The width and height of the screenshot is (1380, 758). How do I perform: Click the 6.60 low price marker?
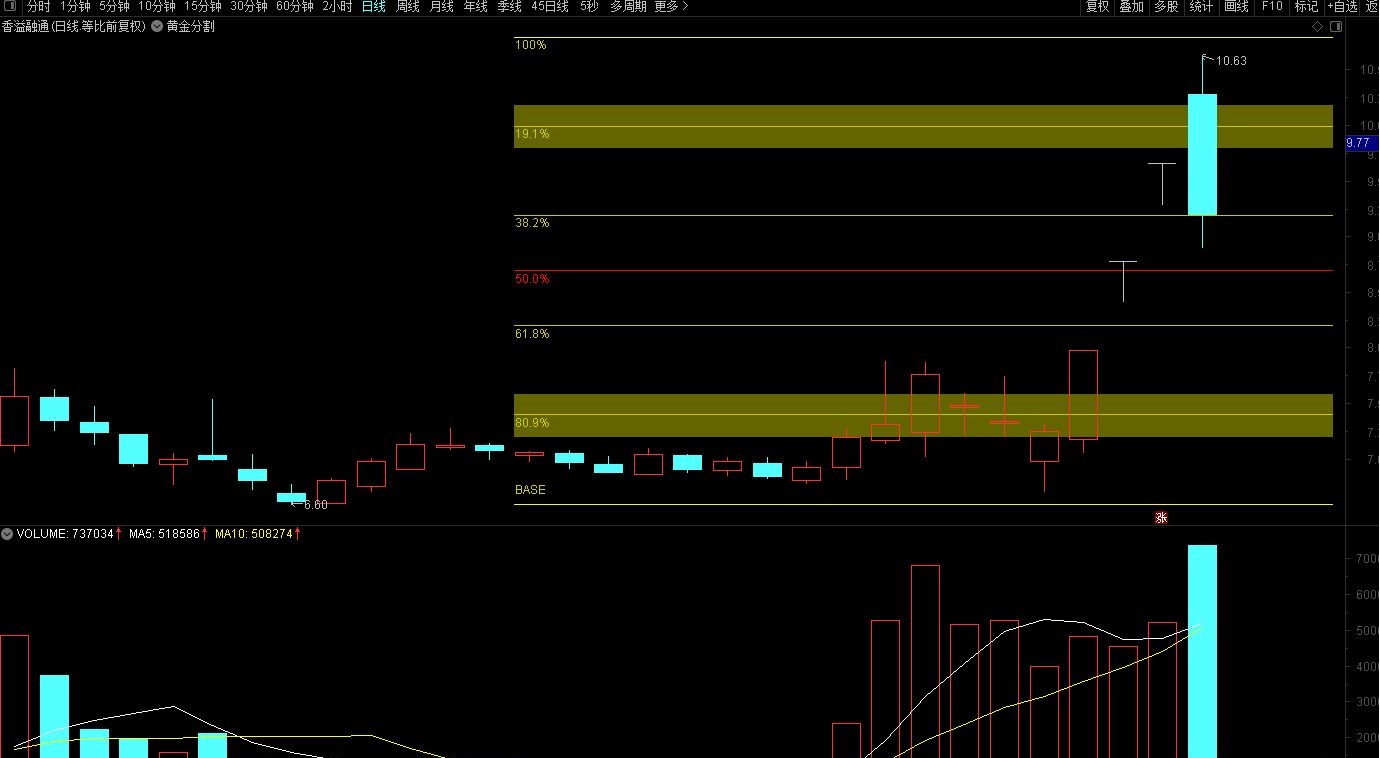[315, 505]
